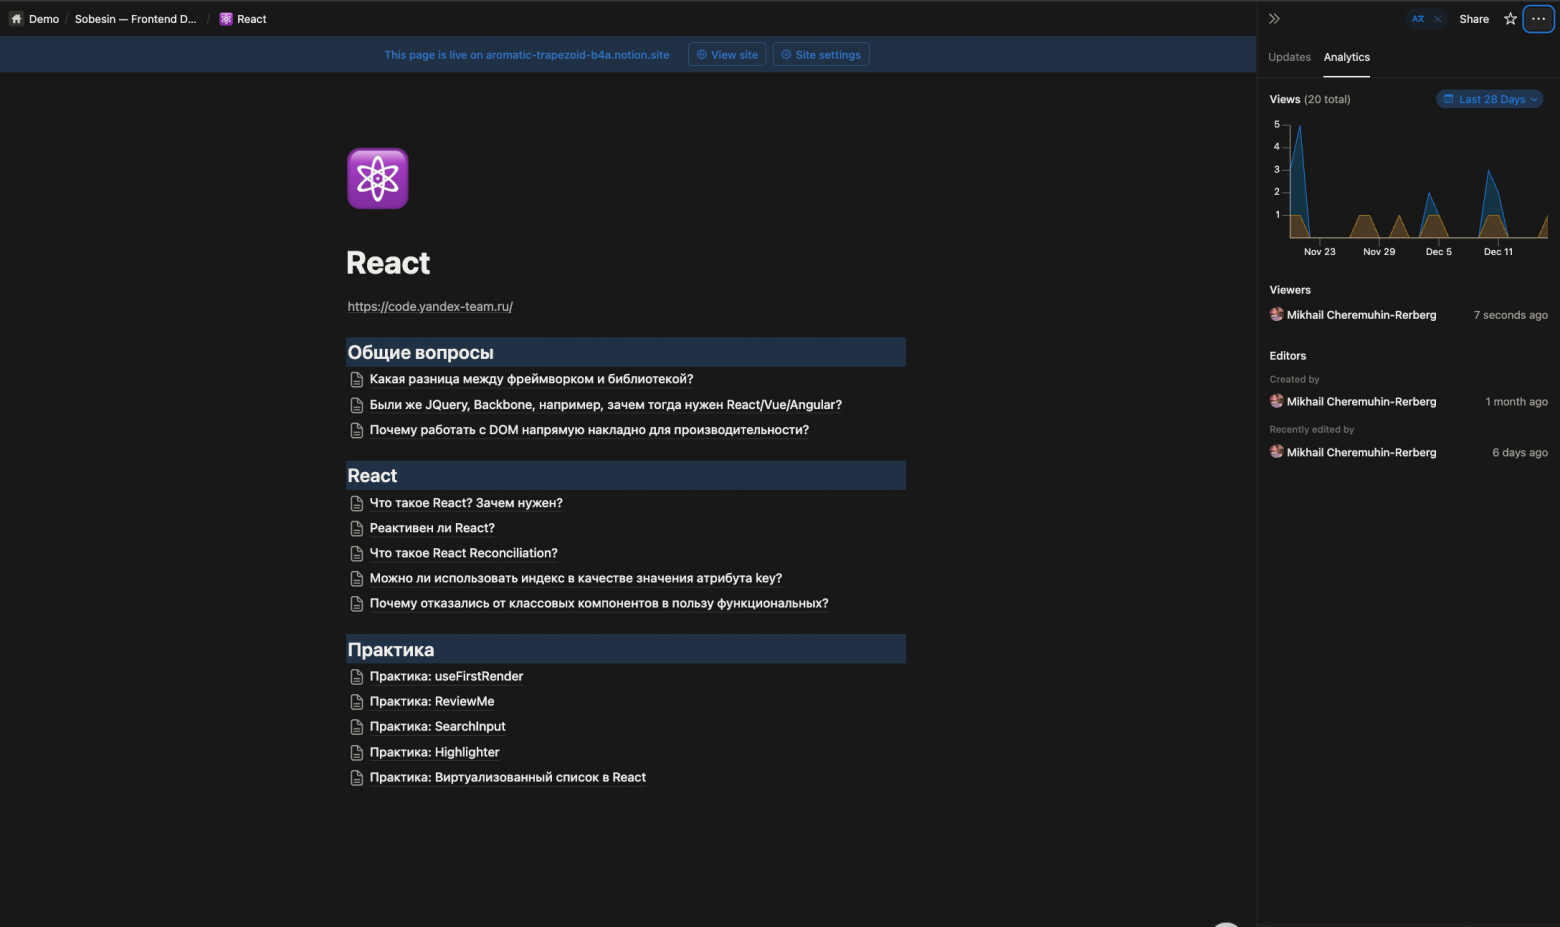
Task: Click the 1 month ago timestamp
Action: click(1516, 402)
